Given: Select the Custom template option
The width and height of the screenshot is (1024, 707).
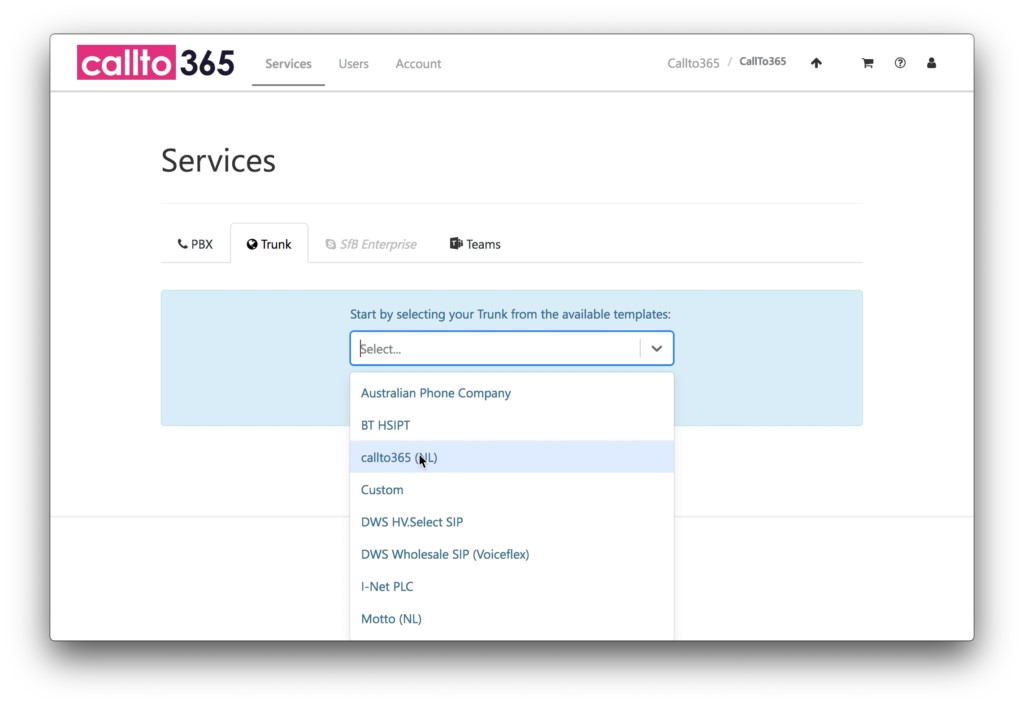Looking at the screenshot, I should pos(511,490).
